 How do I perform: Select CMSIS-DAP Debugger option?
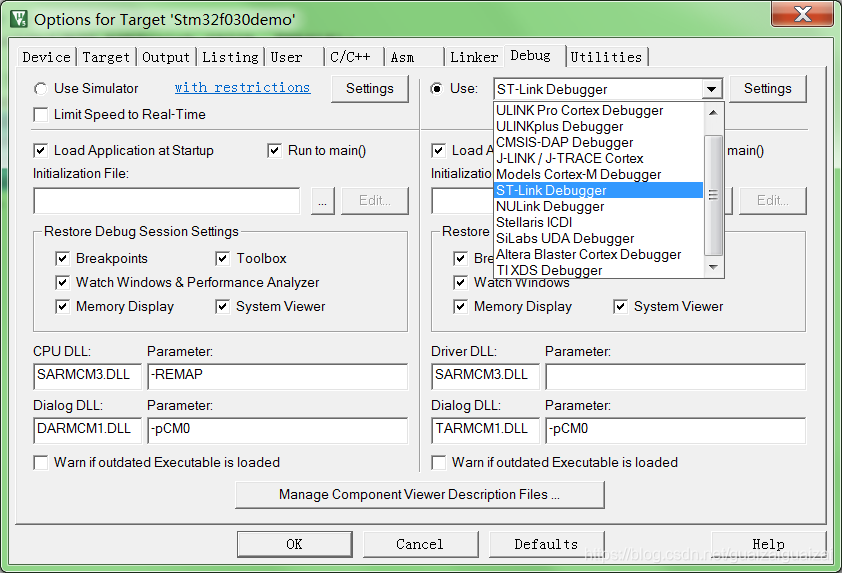coord(598,142)
